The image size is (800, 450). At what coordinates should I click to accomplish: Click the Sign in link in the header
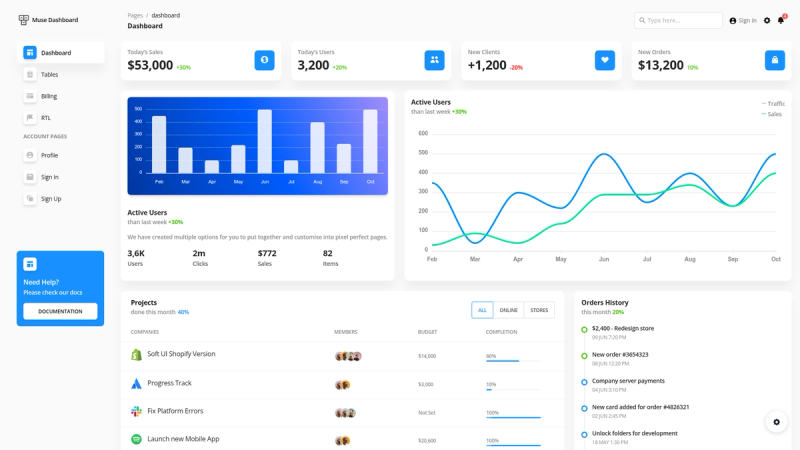point(743,20)
